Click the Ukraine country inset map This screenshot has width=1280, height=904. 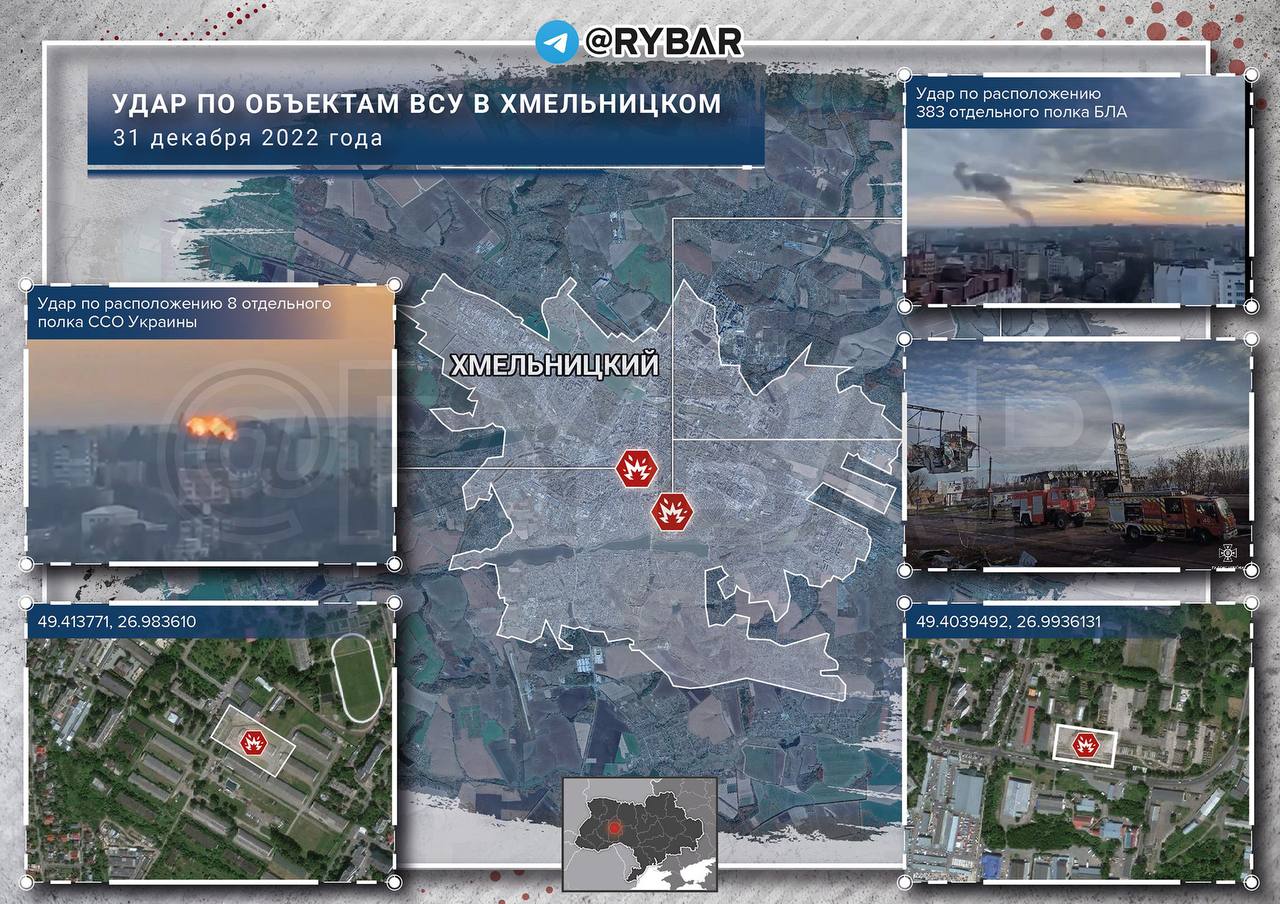640,826
